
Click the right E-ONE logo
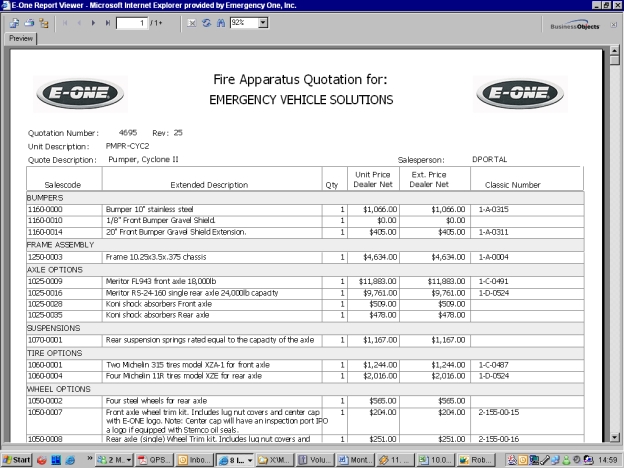(520, 94)
